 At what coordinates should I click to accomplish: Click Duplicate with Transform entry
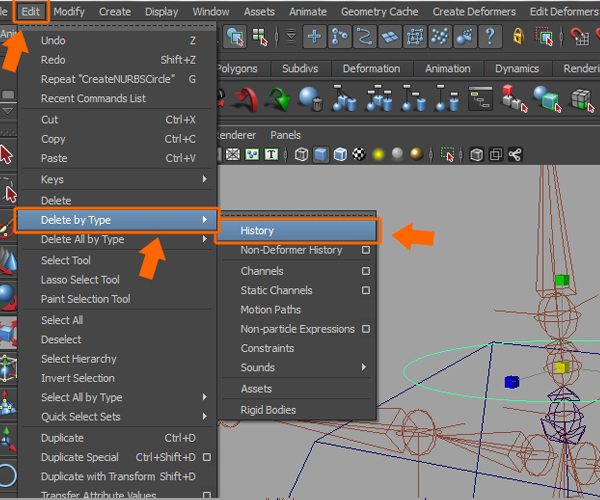(x=117, y=476)
